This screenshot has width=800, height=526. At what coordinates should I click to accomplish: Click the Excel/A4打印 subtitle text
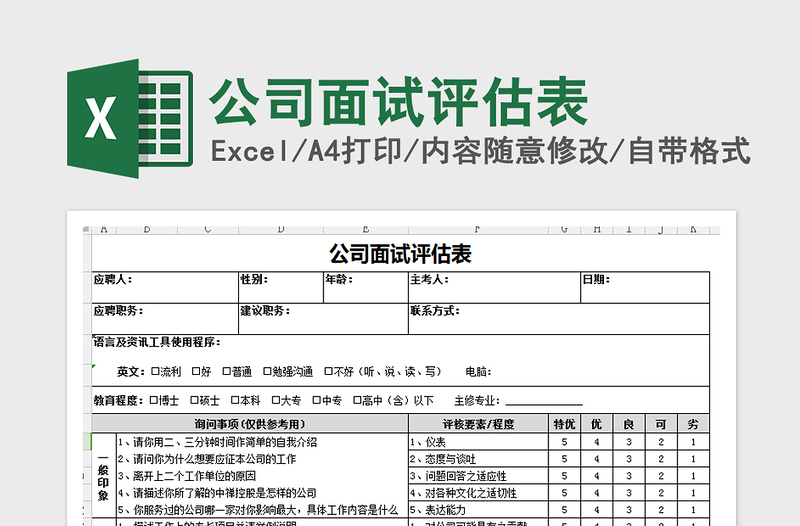[307, 151]
